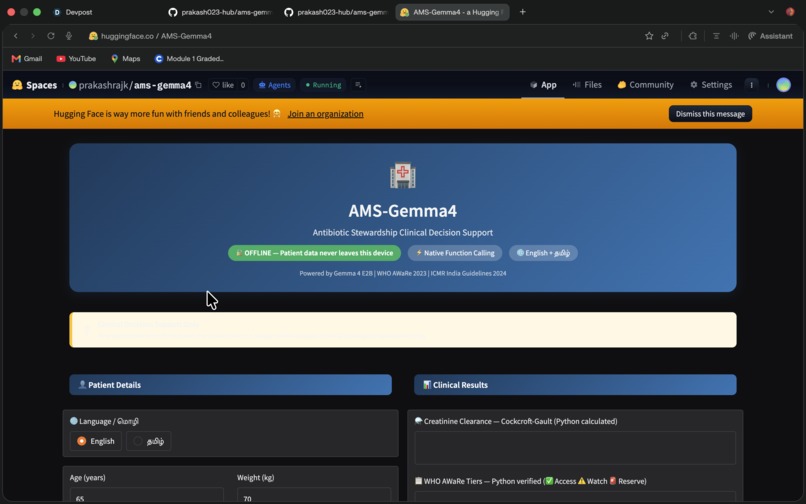Click the browser forward arrow

pos(33,36)
